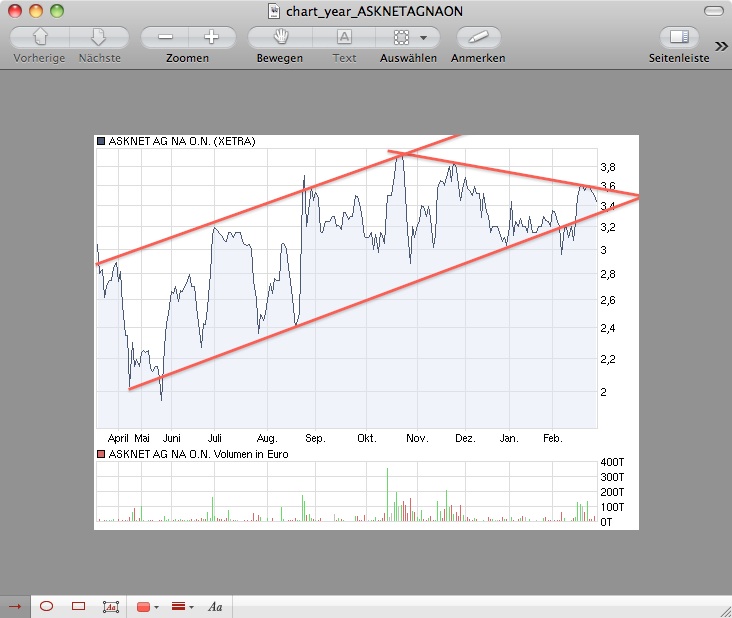Select the Bewegen hand tool
Viewport: 732px width, 618px height.
point(280,37)
